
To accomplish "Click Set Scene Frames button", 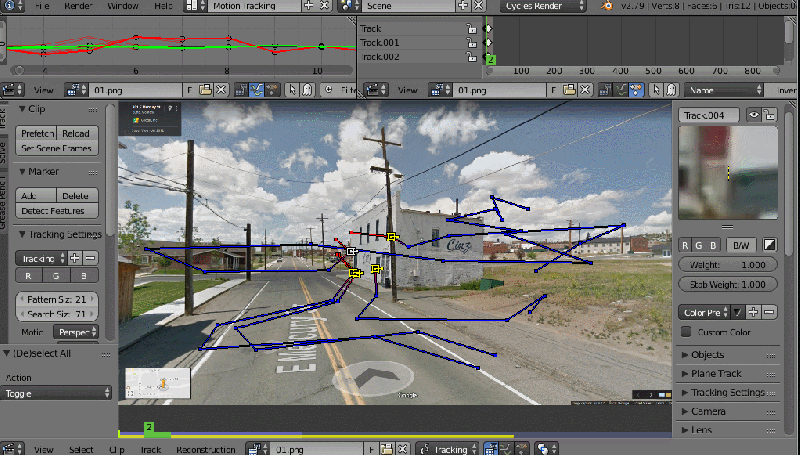I will (x=57, y=148).
